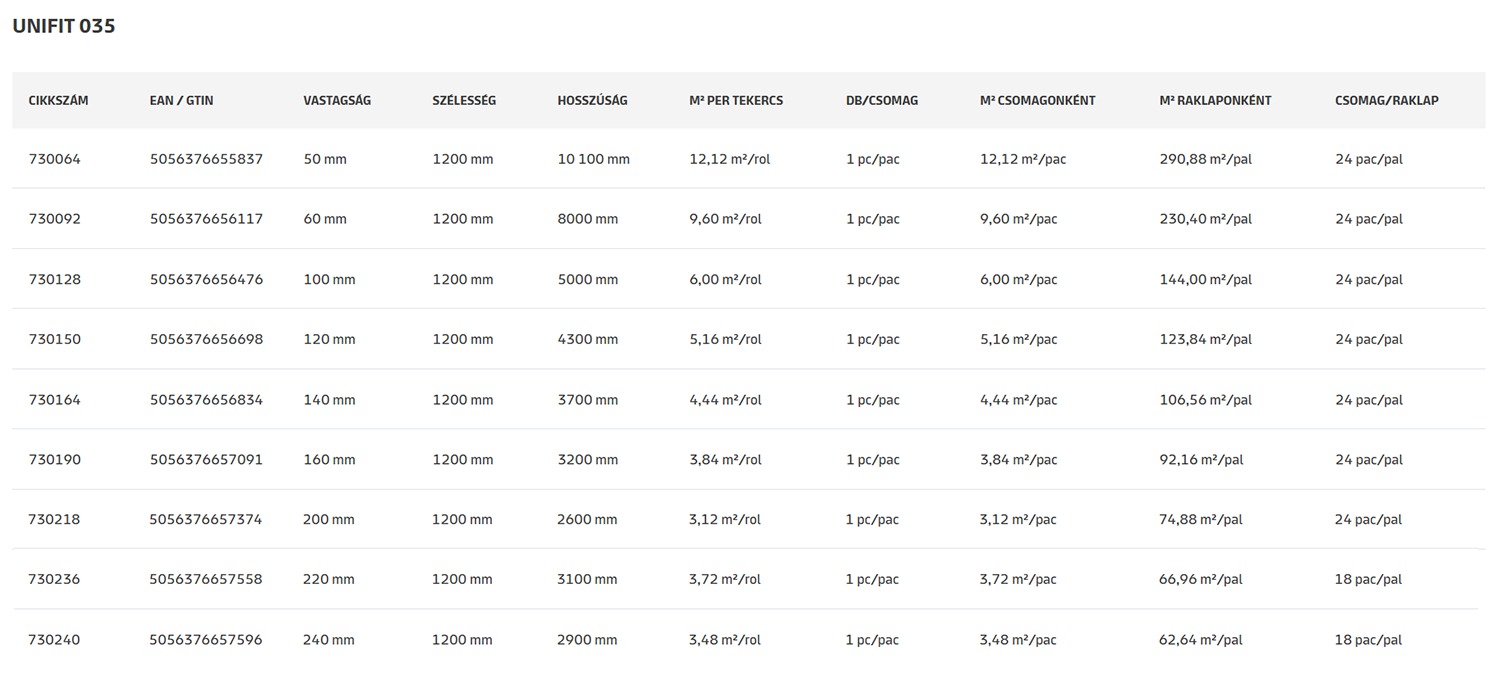Viewport: 1500px width, 674px height.
Task: Select the 100 mm thickness cell
Action: point(329,279)
